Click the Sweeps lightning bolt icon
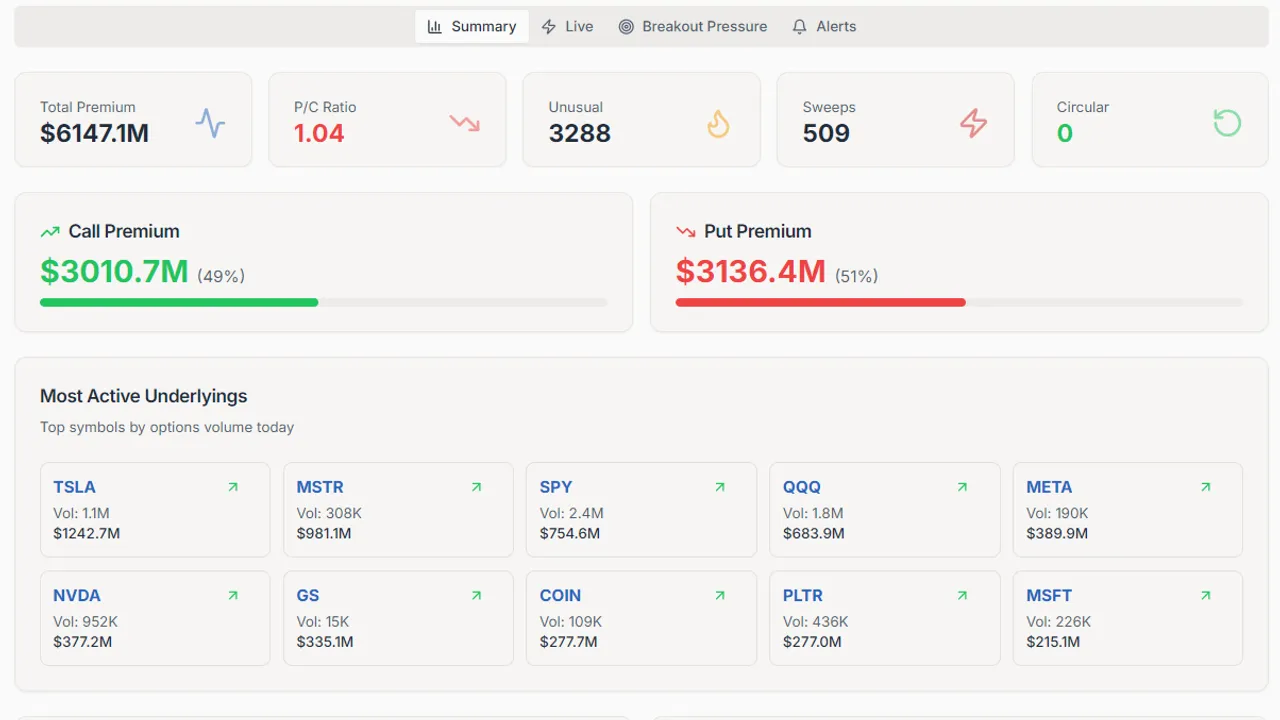This screenshot has height=720, width=1280. 973,123
